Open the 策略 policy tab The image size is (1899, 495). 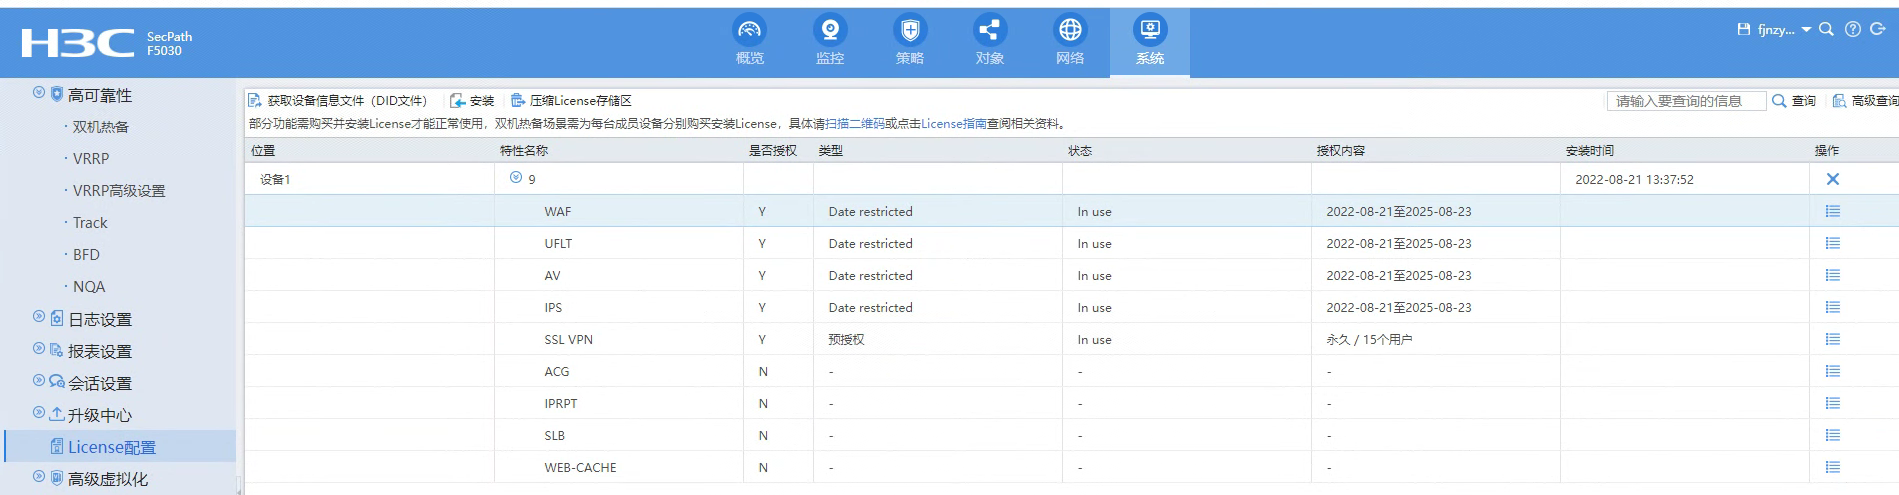click(x=909, y=41)
